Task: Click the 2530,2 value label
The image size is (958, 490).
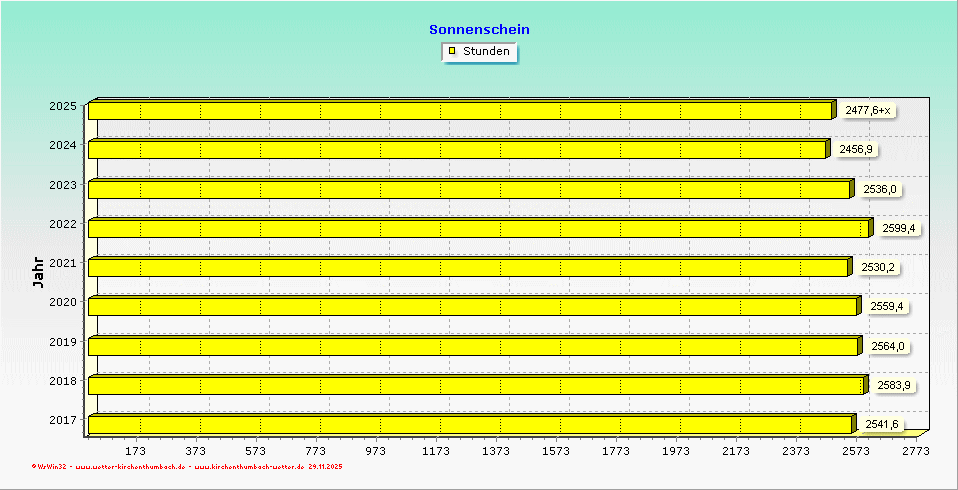Action: (x=877, y=267)
